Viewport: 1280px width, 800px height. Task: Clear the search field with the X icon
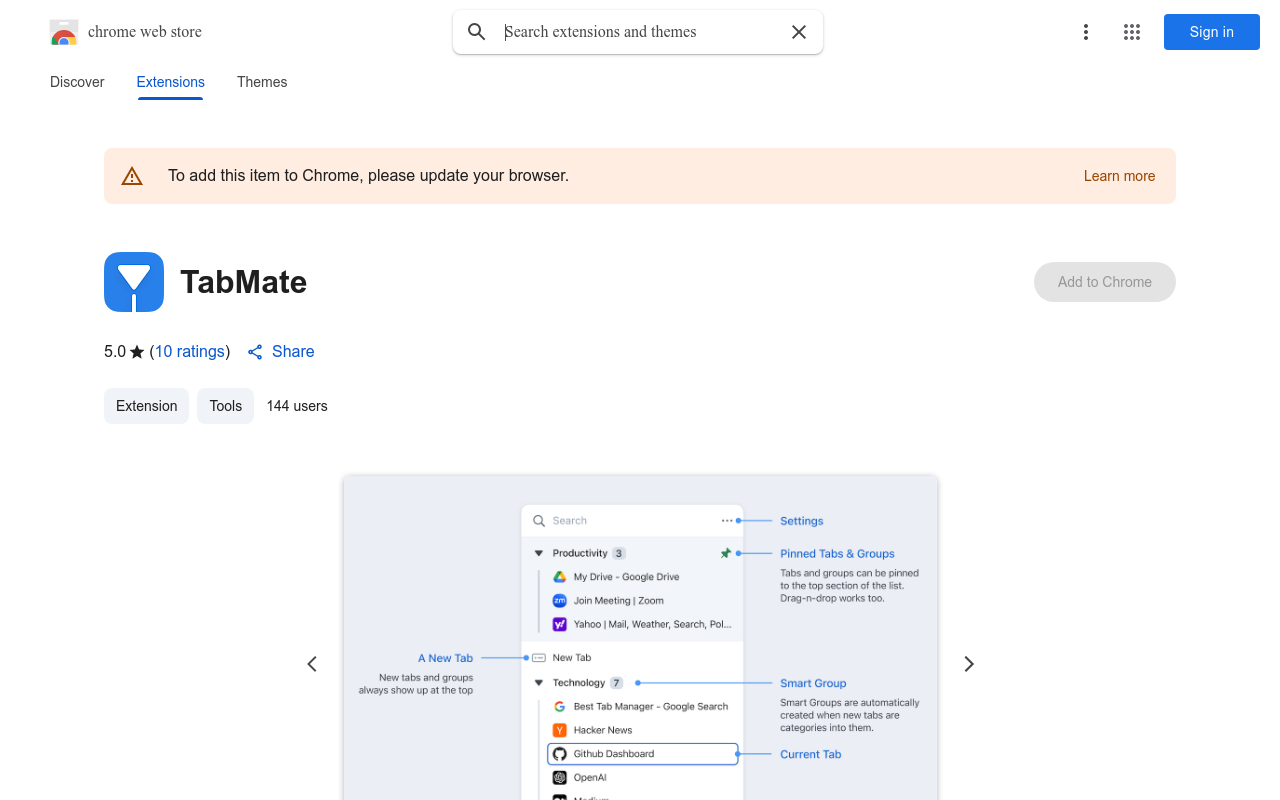point(799,32)
